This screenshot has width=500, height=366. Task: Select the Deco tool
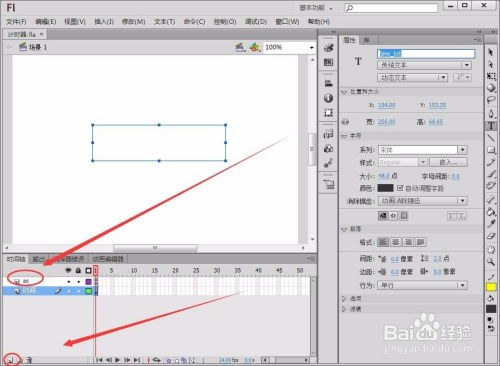click(x=491, y=185)
